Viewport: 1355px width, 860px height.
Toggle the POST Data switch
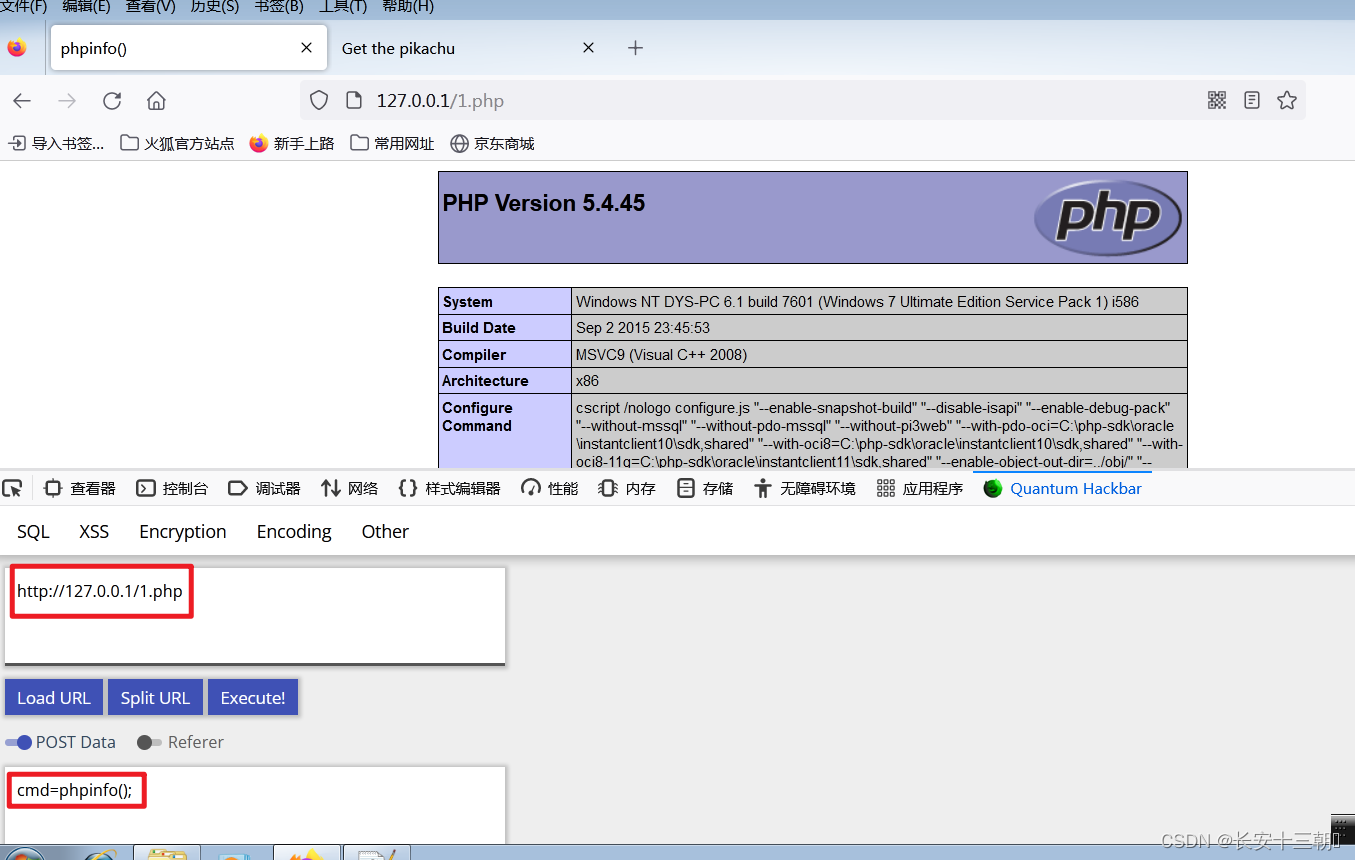19,742
